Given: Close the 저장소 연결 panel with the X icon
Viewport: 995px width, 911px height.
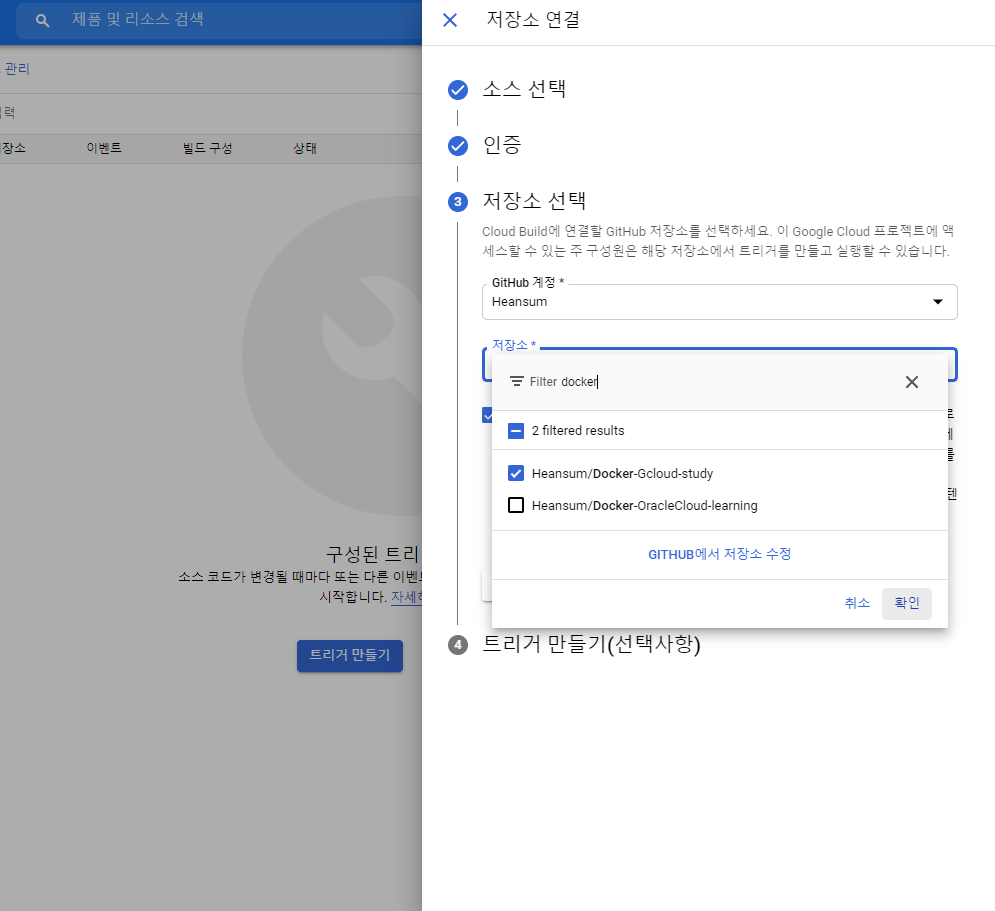Looking at the screenshot, I should (450, 20).
